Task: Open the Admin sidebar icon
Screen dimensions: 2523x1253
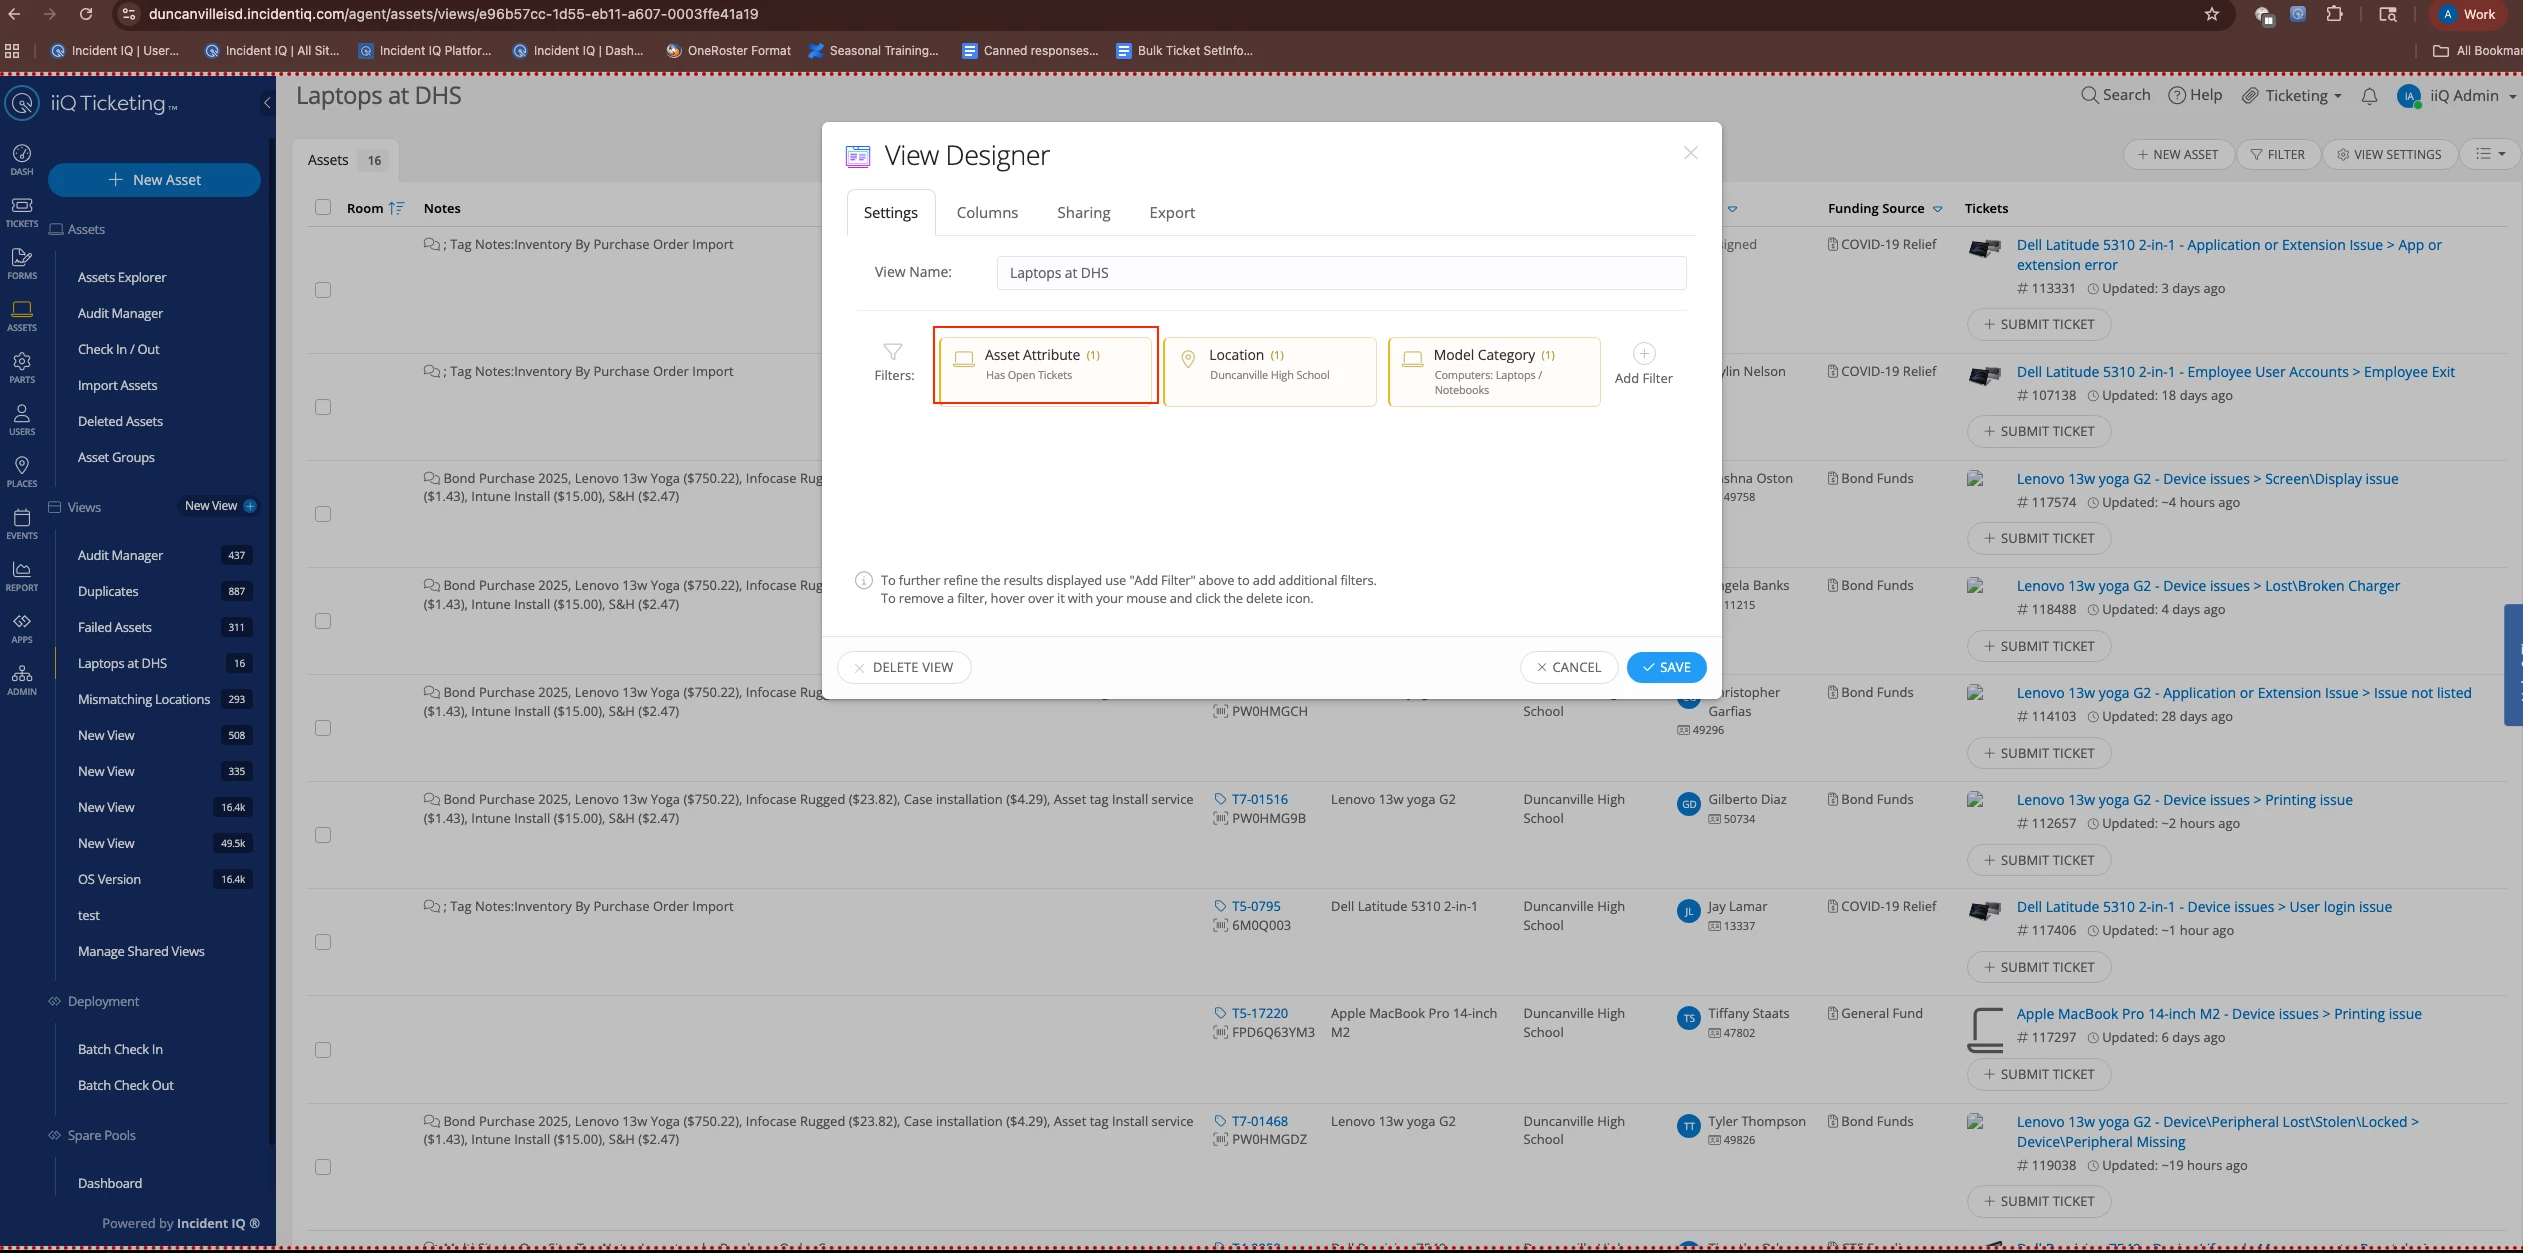Action: (x=22, y=679)
